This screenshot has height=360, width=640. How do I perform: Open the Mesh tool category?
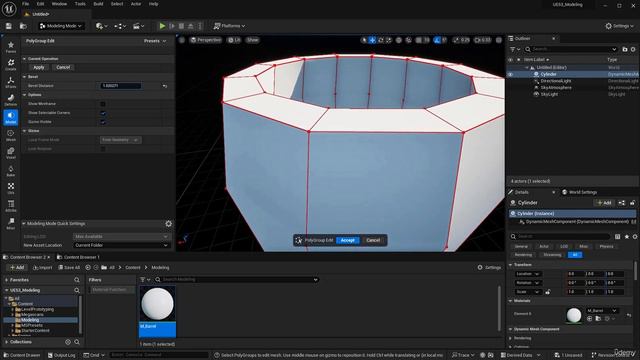[11, 135]
